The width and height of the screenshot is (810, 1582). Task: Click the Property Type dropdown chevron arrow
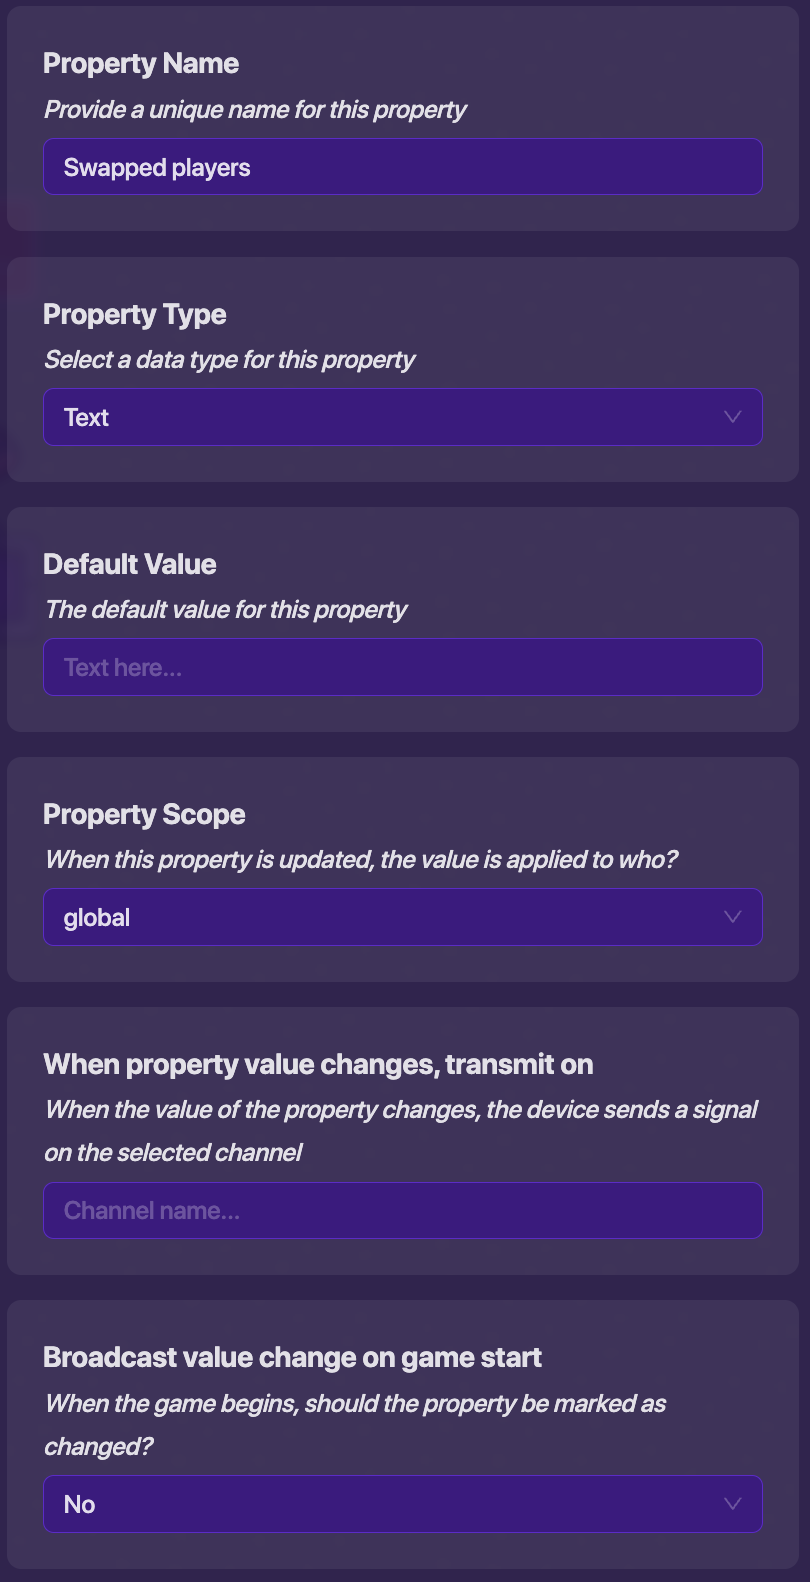[x=732, y=417]
